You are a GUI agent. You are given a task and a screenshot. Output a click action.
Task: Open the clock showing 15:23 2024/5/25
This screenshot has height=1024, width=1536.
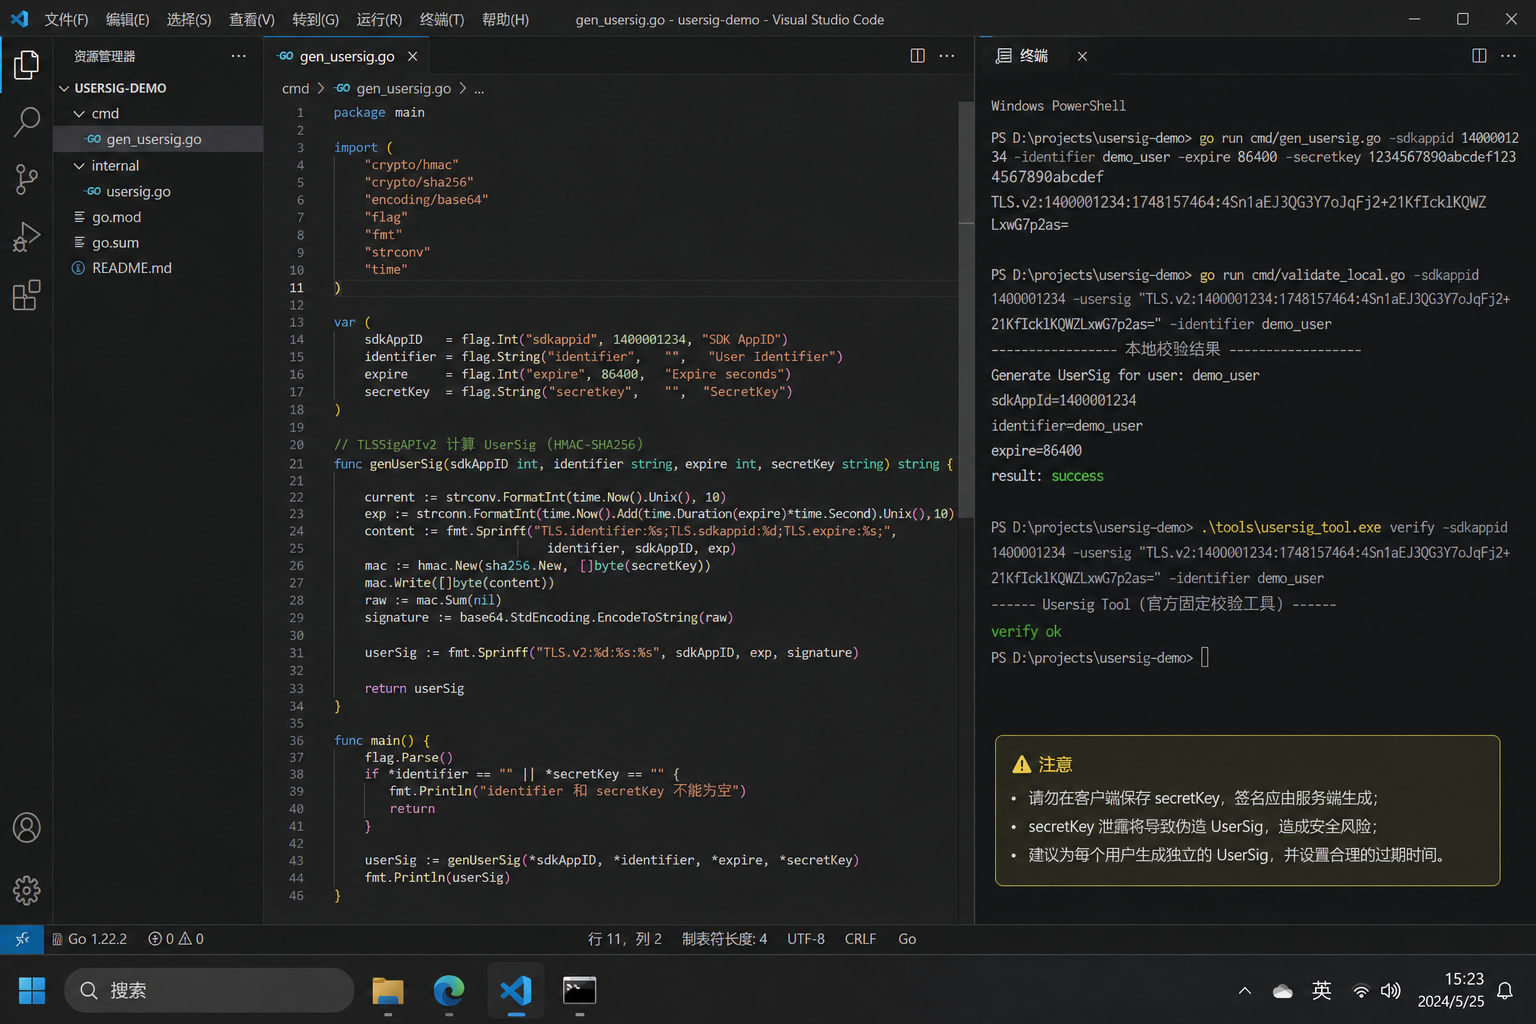tap(1450, 990)
